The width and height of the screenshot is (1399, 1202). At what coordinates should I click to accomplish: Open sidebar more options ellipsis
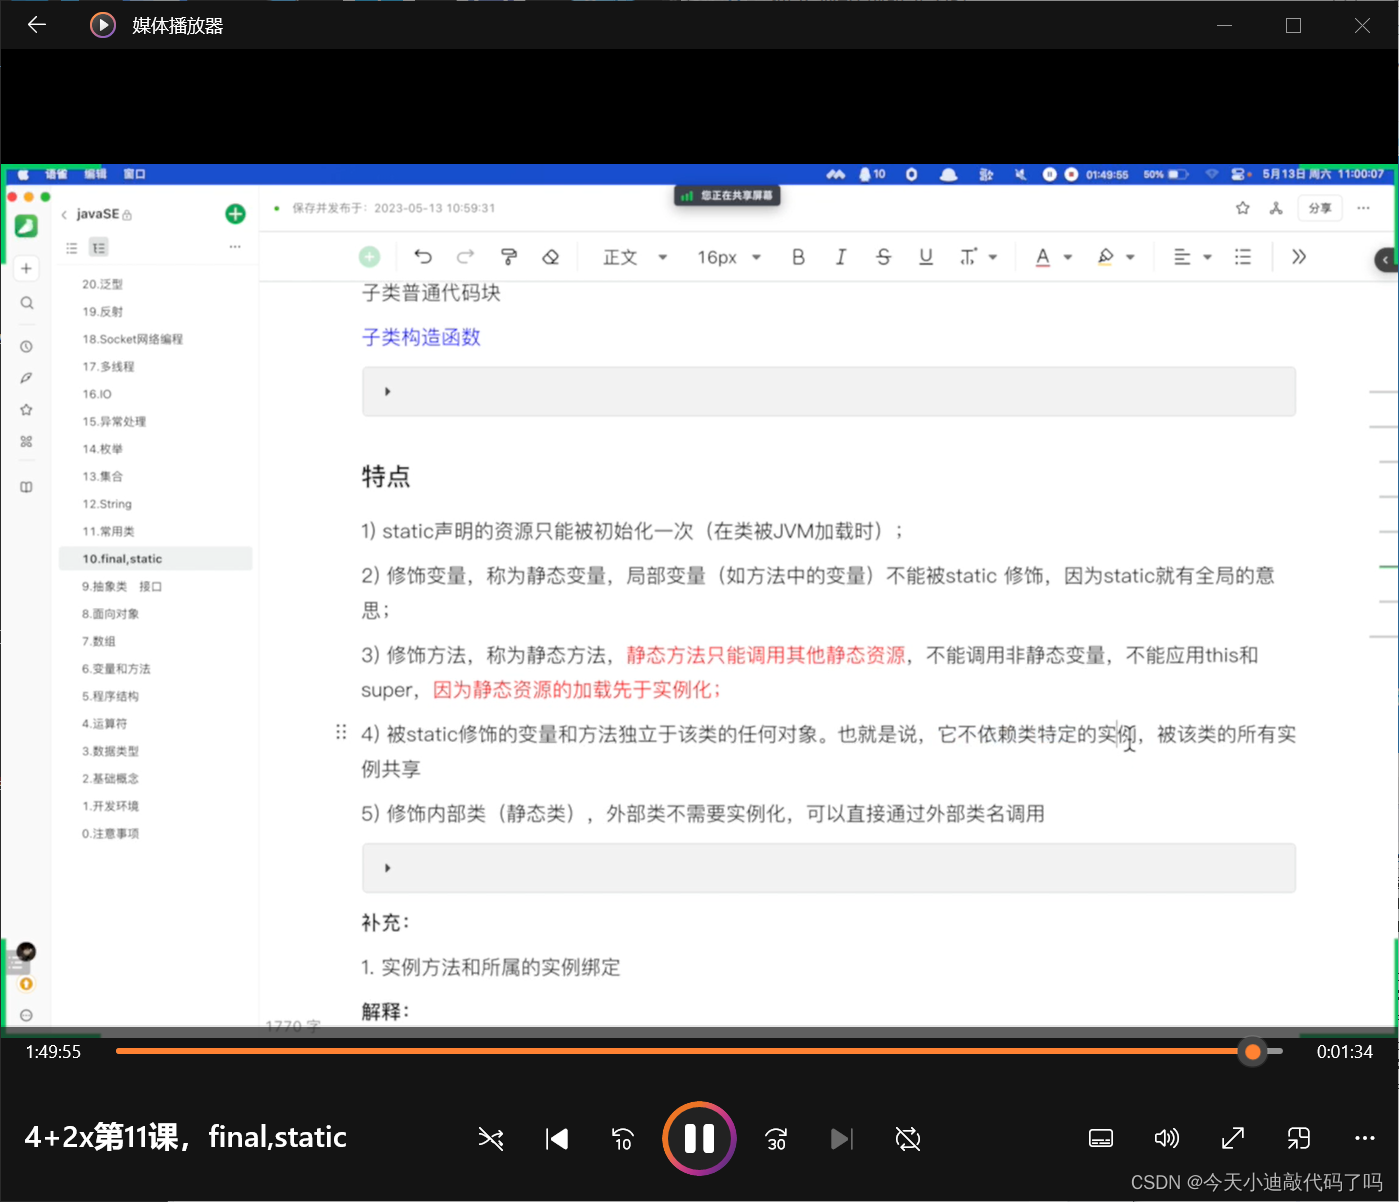[235, 246]
